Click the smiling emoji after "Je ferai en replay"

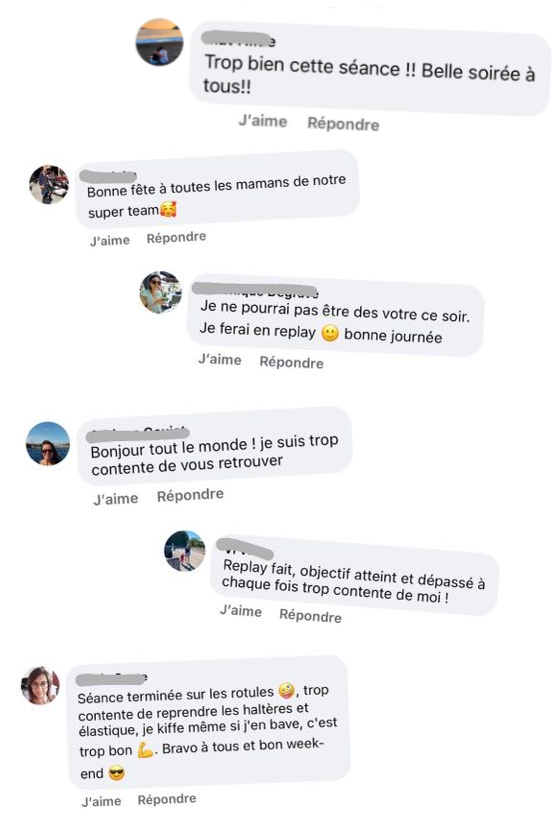pyautogui.click(x=330, y=333)
